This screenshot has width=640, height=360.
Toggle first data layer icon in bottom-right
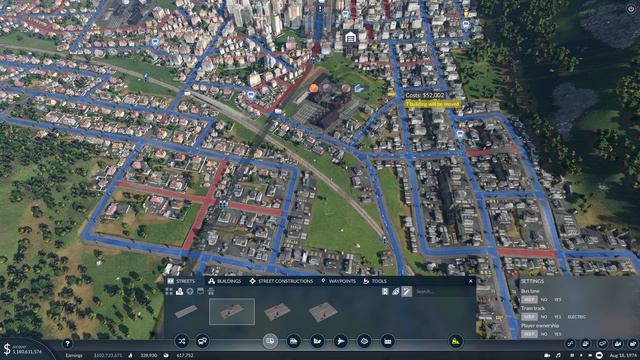click(570, 344)
